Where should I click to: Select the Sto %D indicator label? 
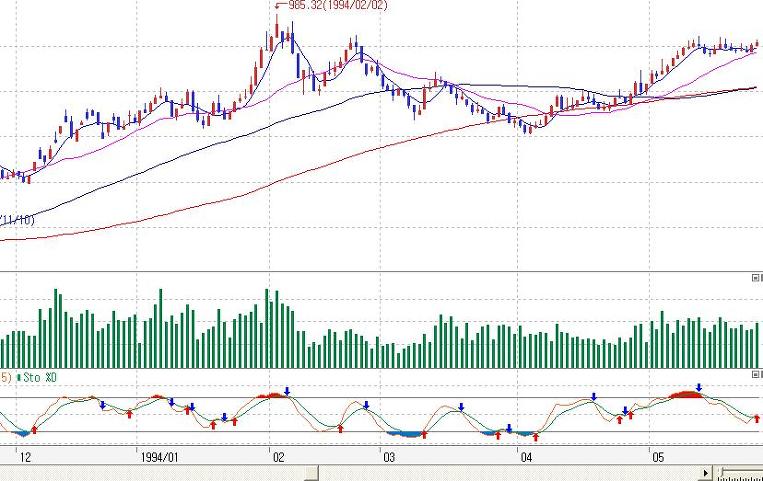click(40, 377)
